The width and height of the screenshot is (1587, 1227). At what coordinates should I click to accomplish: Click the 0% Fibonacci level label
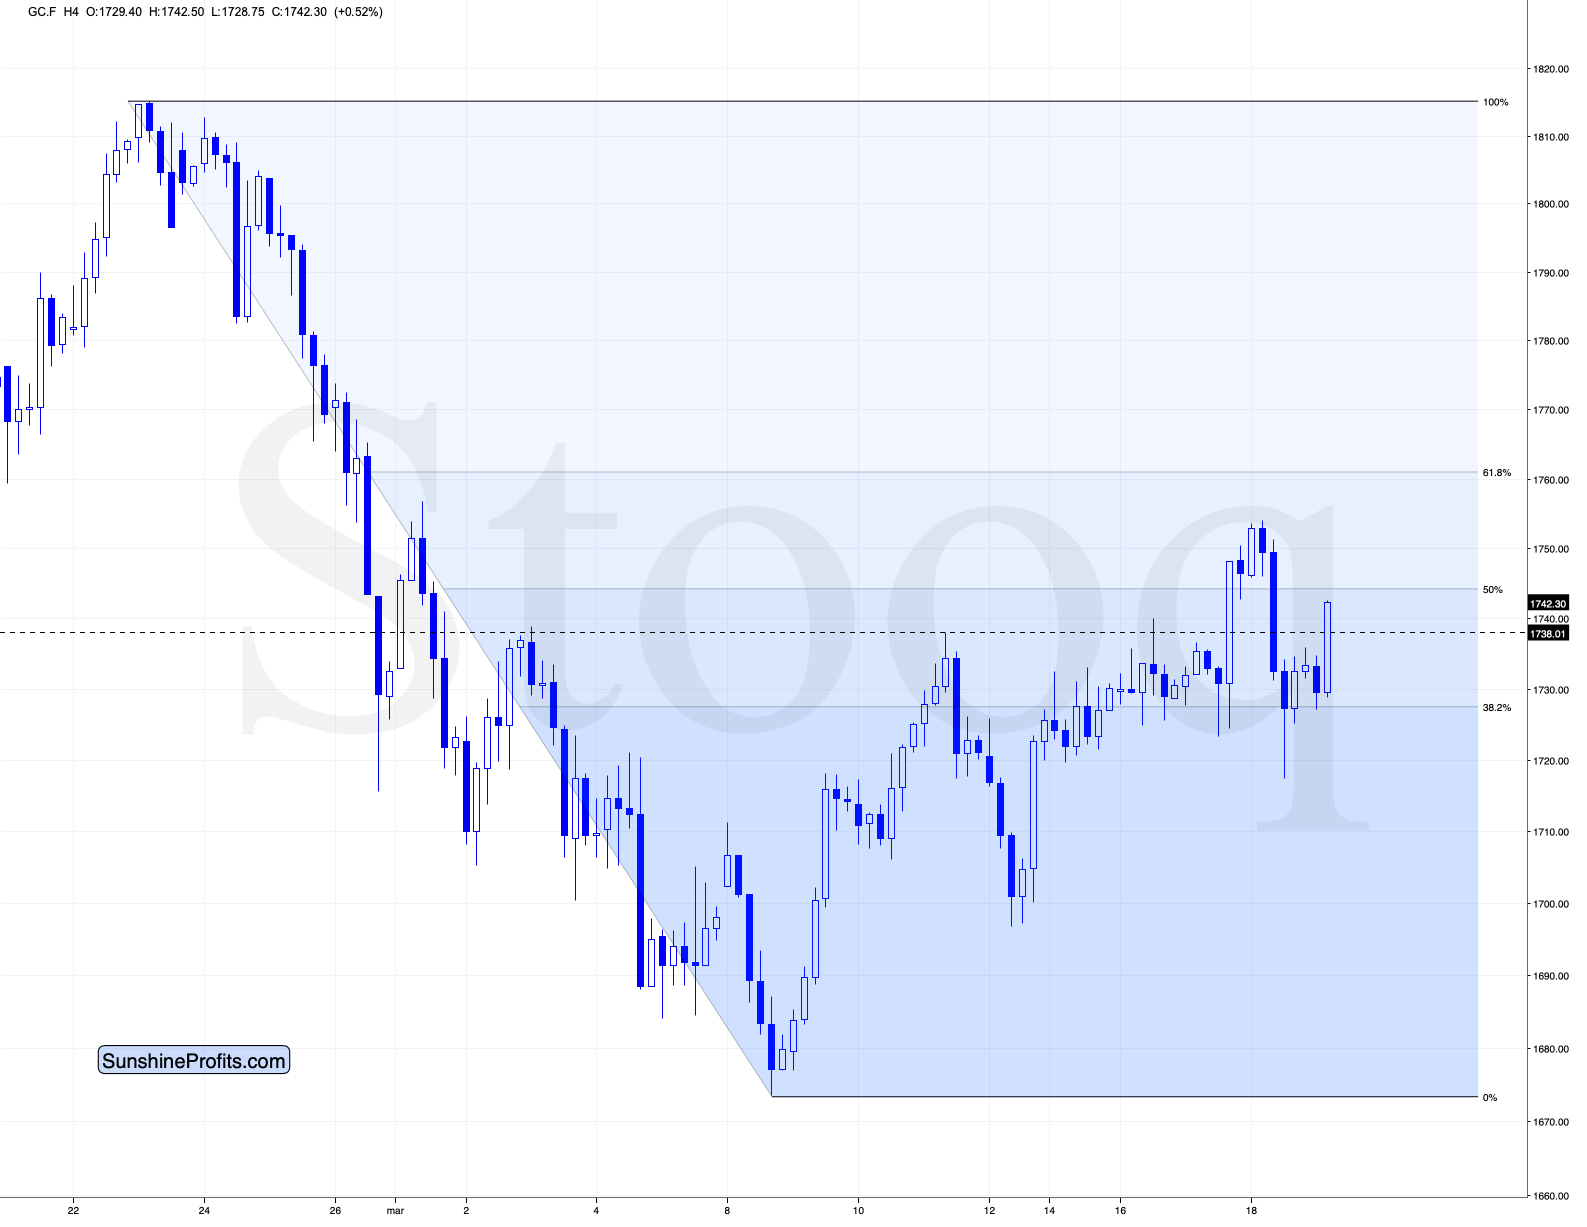click(x=1490, y=1098)
